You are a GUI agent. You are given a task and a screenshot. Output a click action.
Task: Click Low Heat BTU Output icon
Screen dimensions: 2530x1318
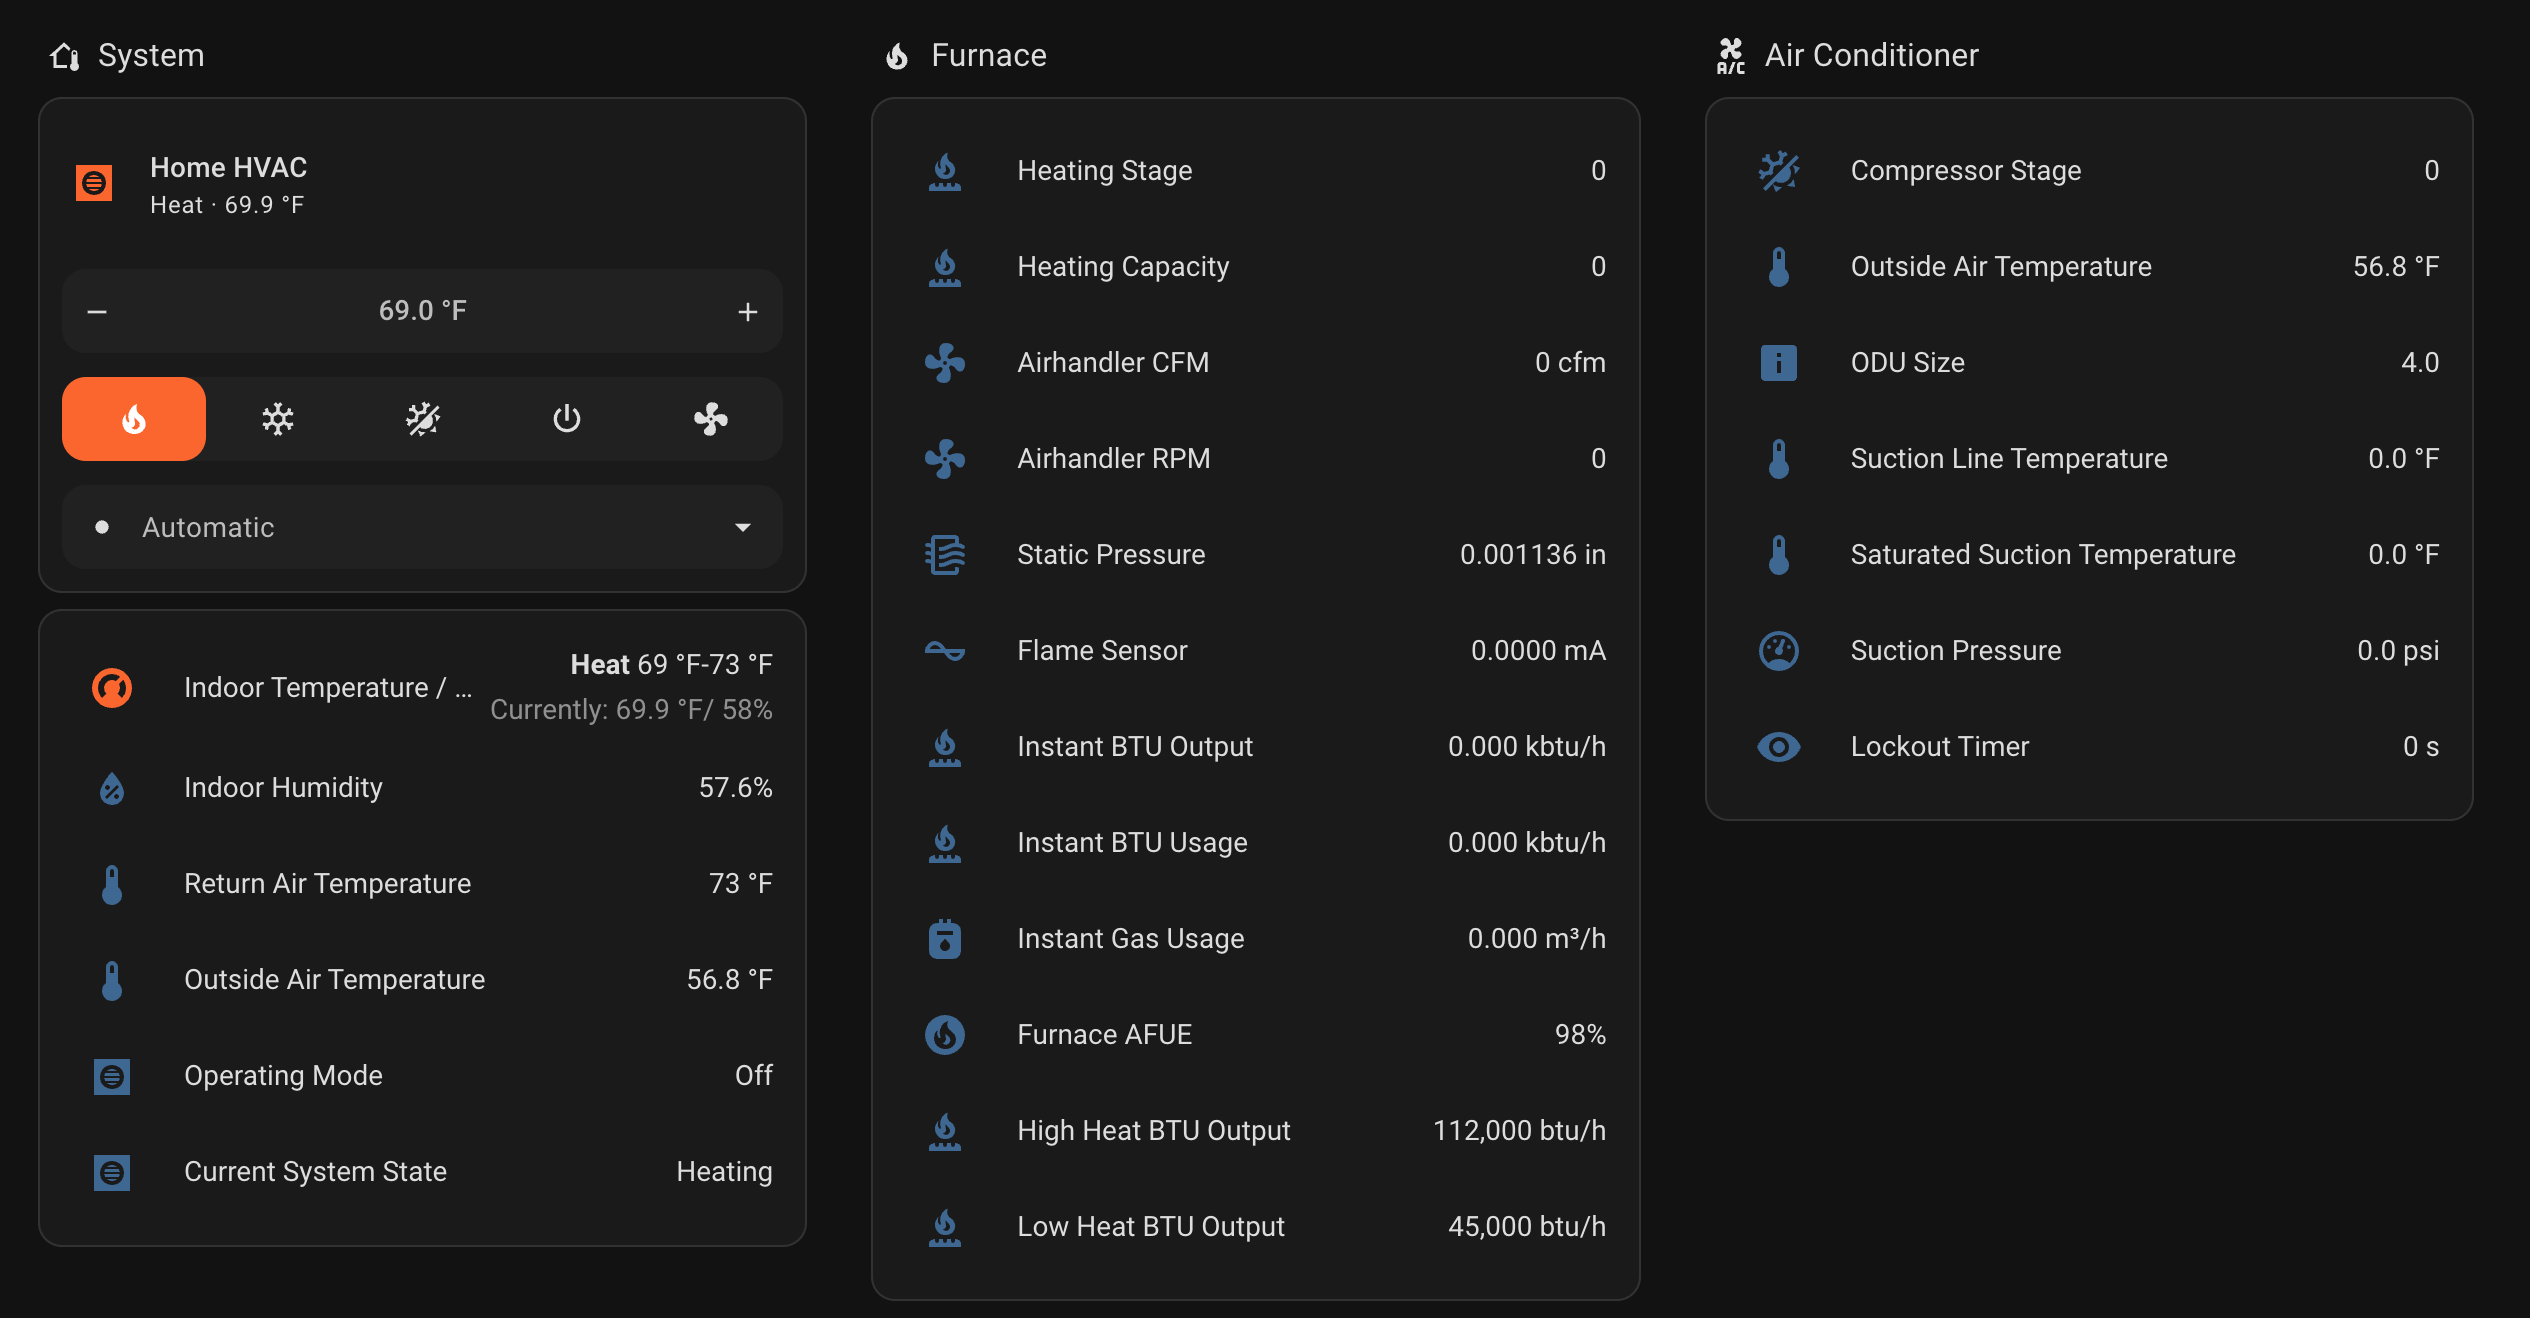pos(945,1227)
